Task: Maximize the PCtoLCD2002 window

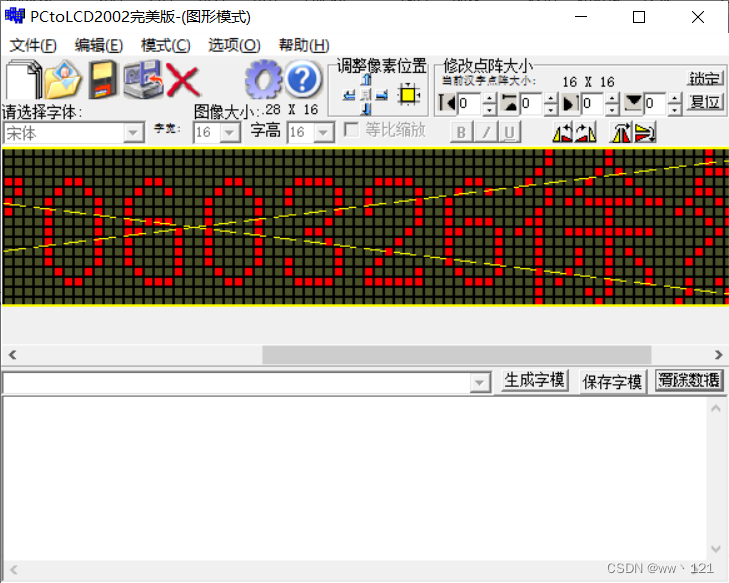Action: tap(639, 17)
